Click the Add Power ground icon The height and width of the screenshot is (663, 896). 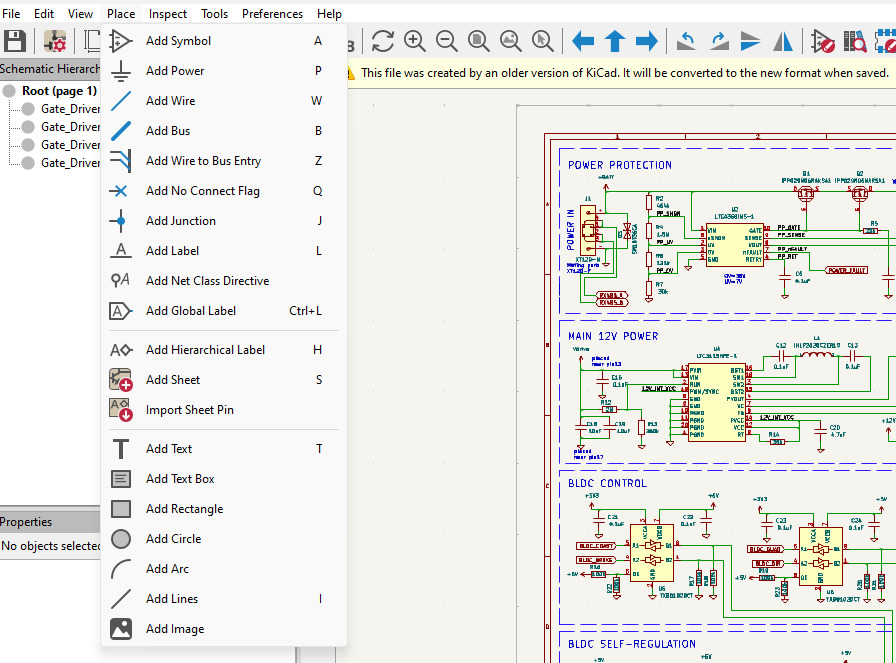coord(121,71)
